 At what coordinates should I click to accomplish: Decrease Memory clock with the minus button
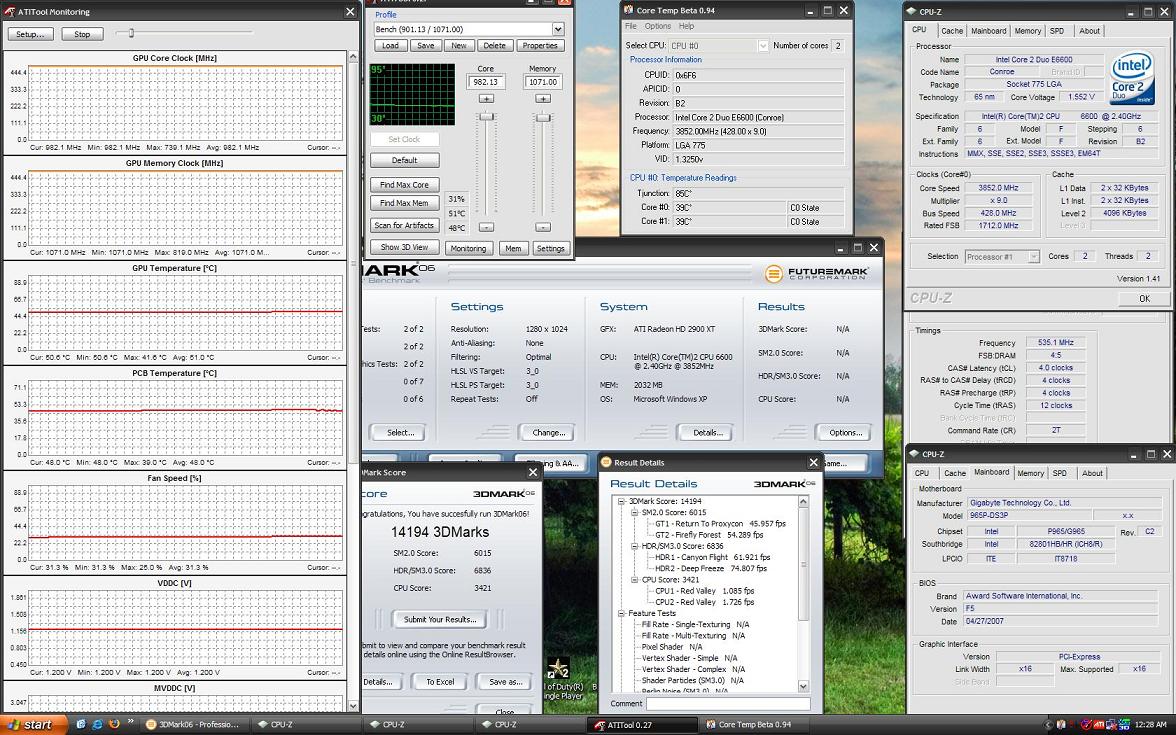tap(543, 227)
